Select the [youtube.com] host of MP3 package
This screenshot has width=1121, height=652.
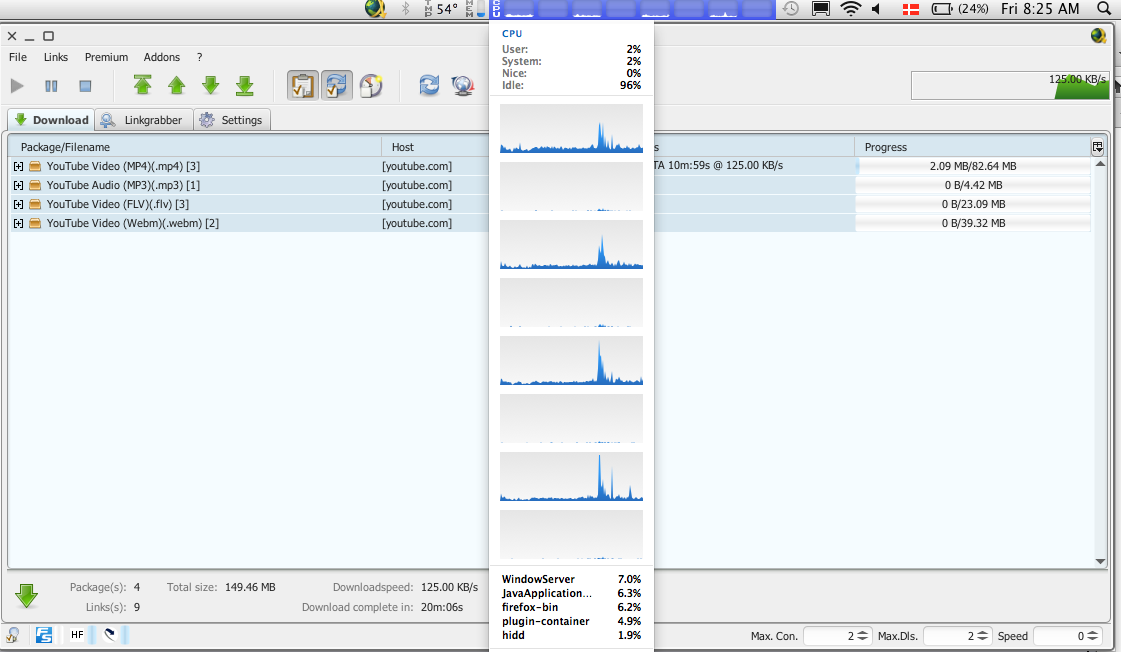[x=417, y=185]
